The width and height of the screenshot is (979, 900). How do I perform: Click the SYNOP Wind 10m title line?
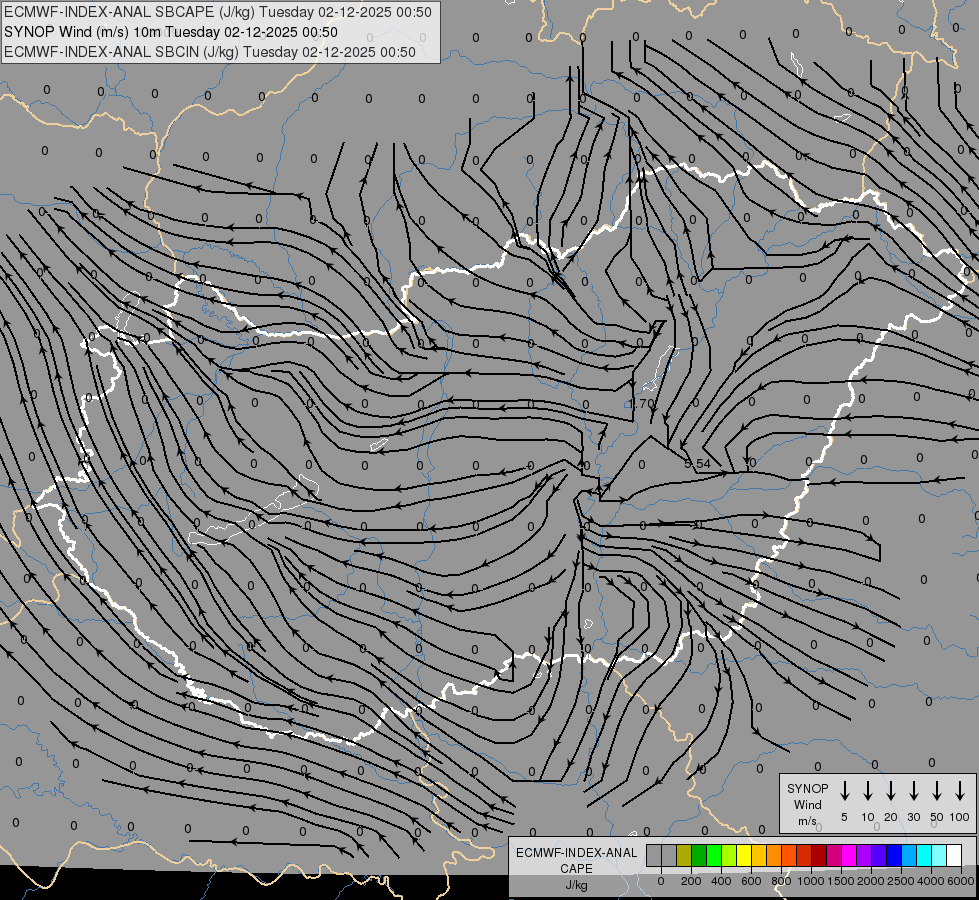click(170, 32)
